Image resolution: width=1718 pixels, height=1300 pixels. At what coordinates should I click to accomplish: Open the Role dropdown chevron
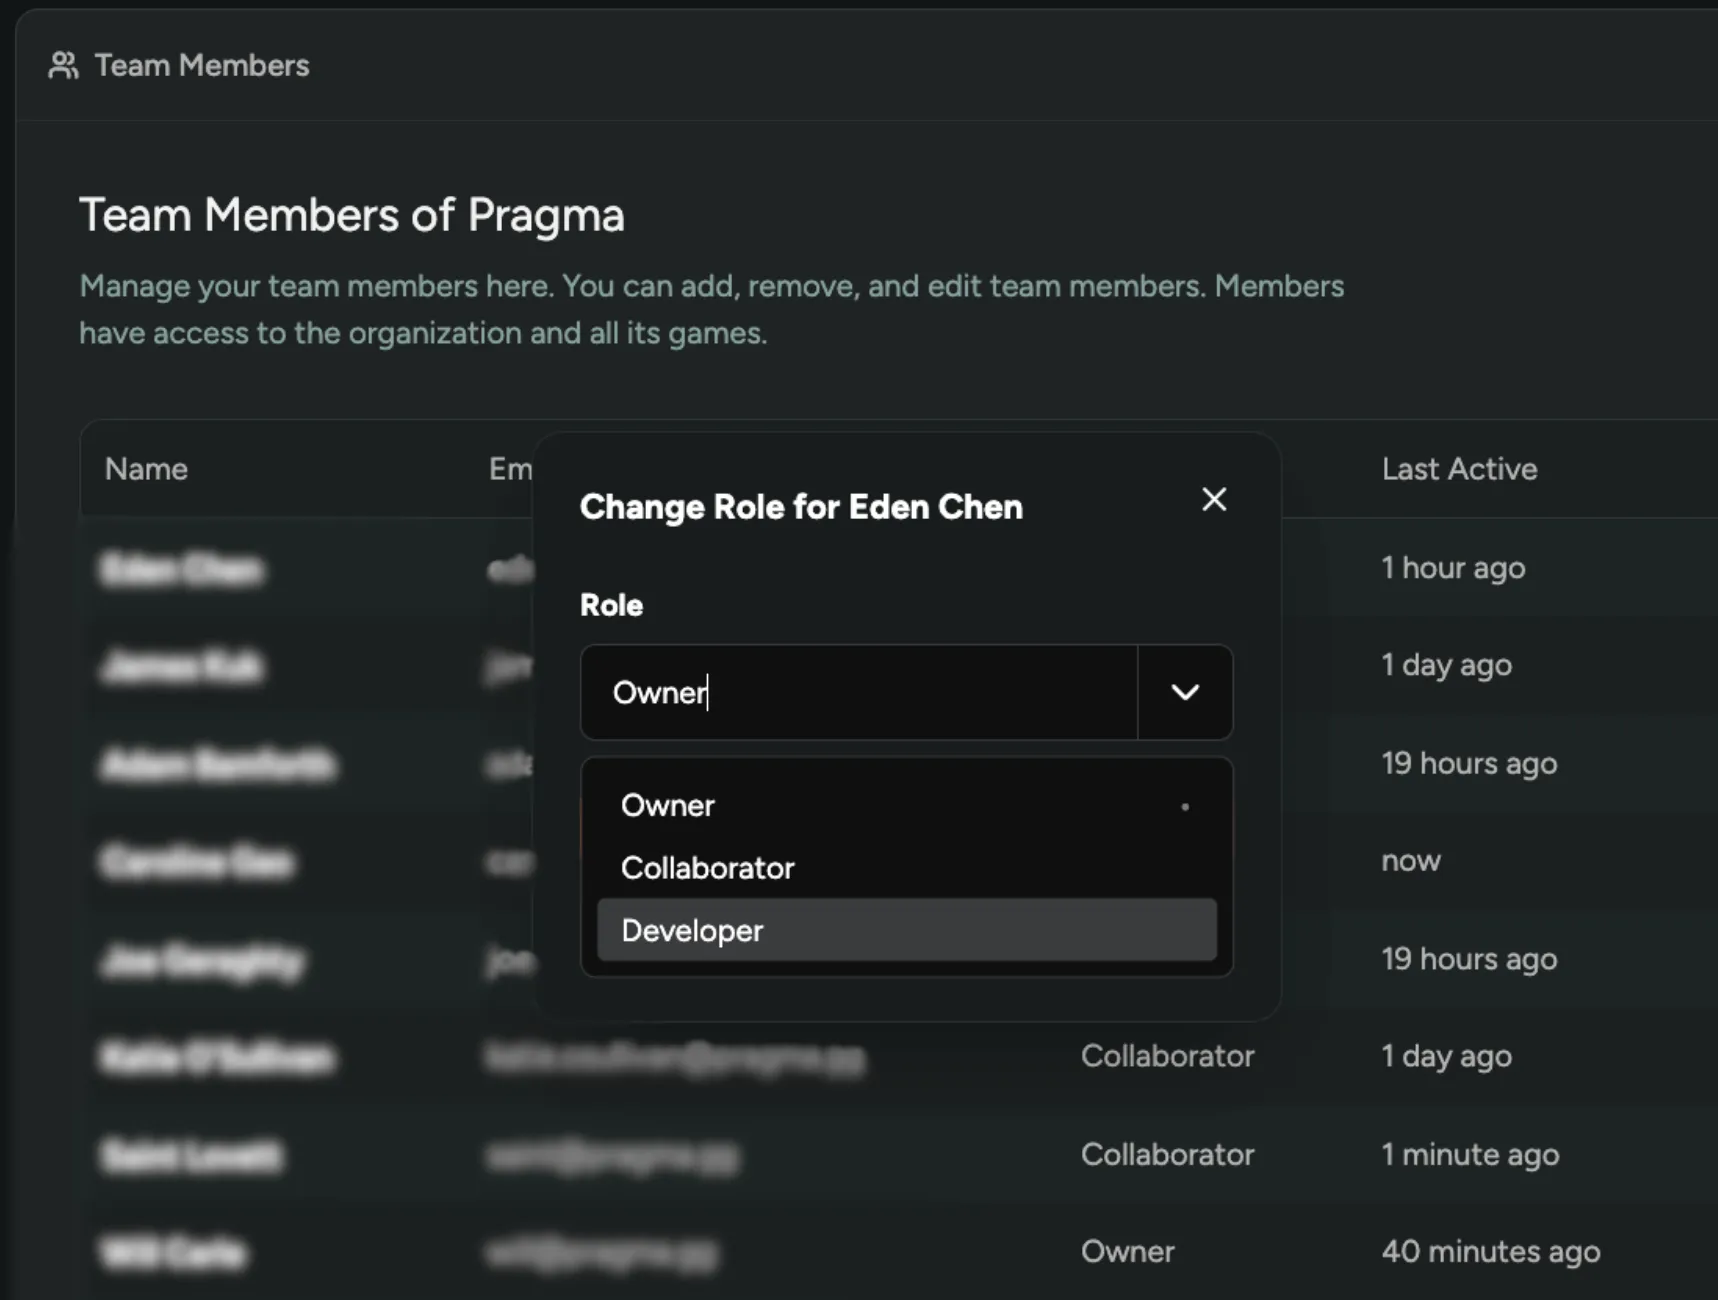(x=1185, y=692)
